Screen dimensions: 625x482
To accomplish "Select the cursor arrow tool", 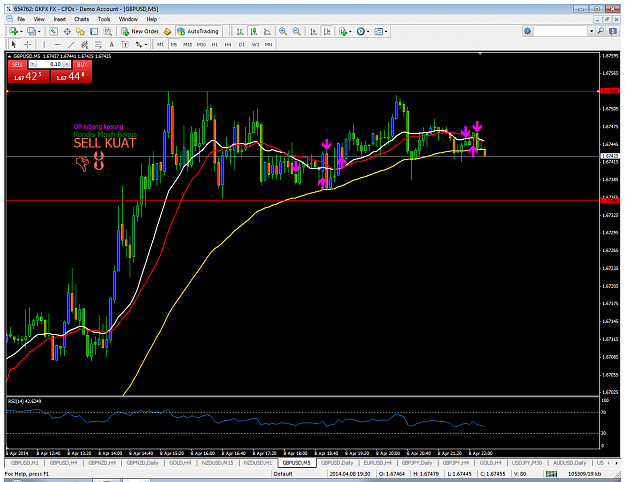I will click(x=14, y=44).
